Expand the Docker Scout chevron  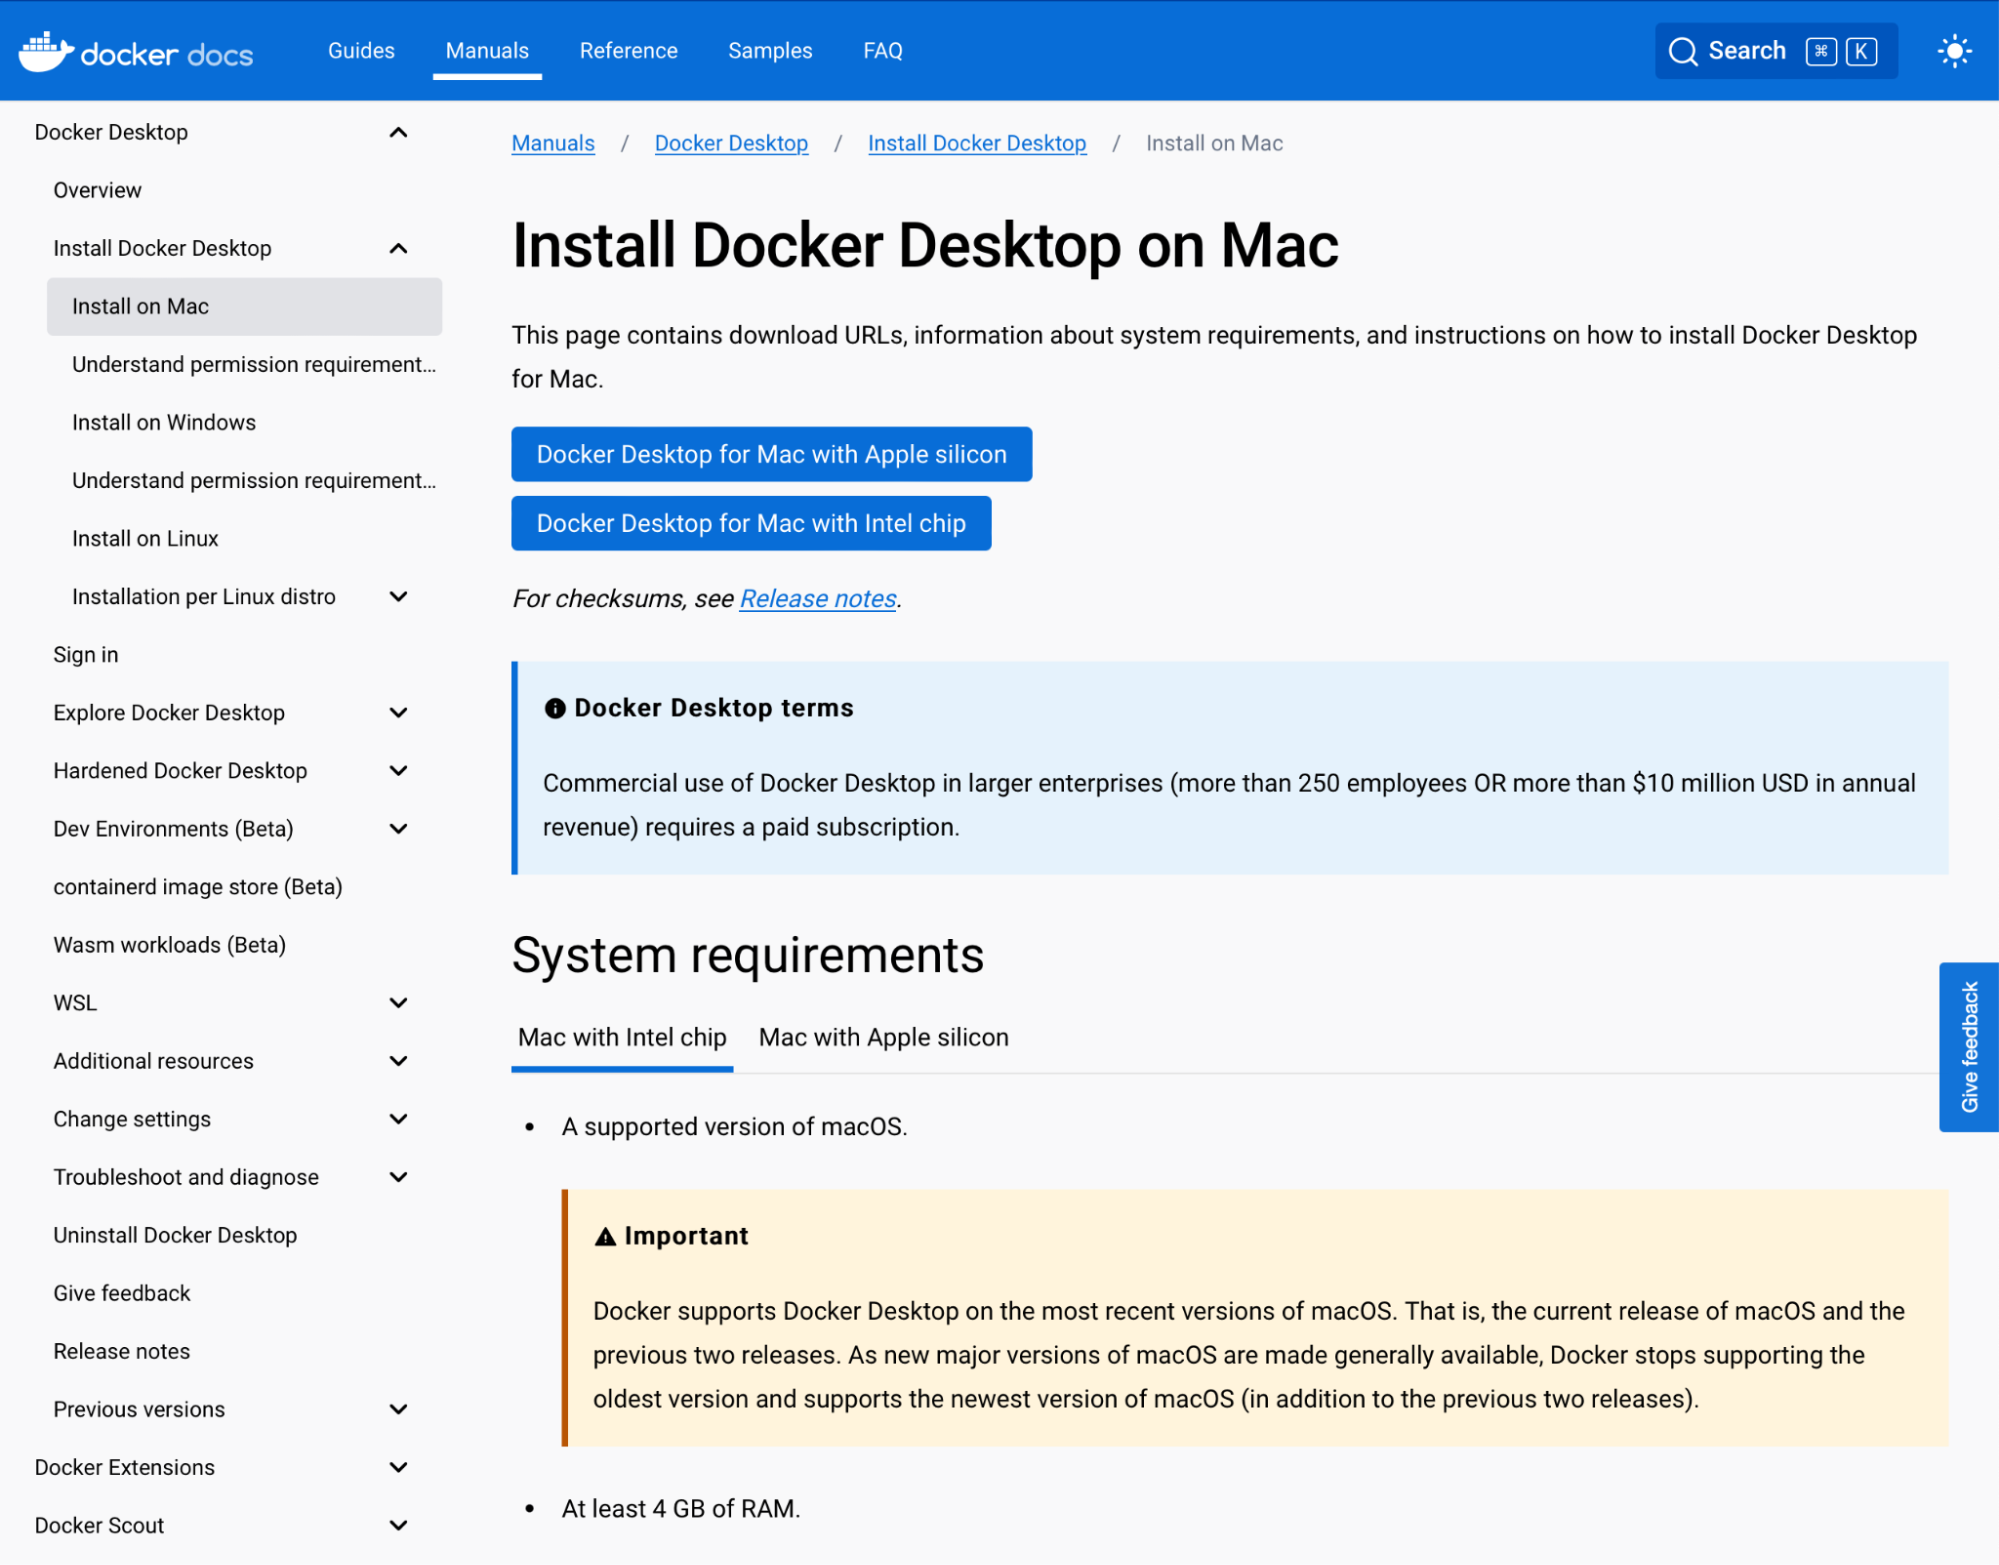(x=398, y=1525)
